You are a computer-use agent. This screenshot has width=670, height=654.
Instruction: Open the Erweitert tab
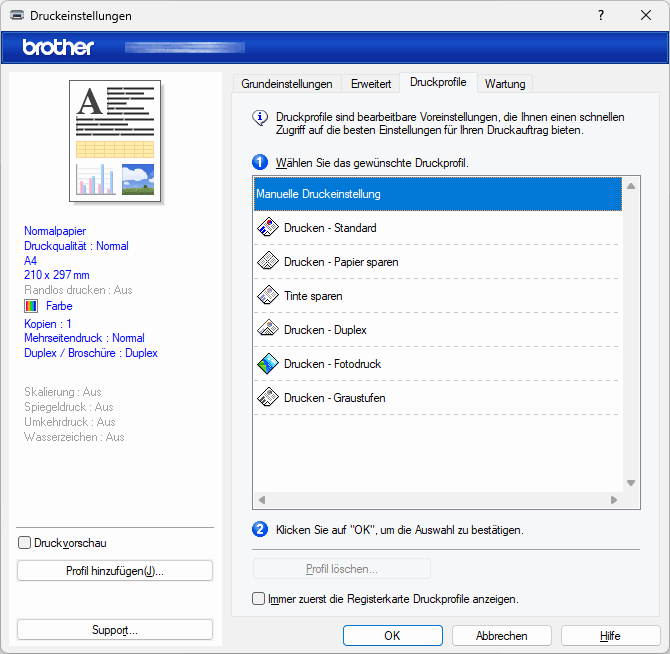tap(371, 84)
